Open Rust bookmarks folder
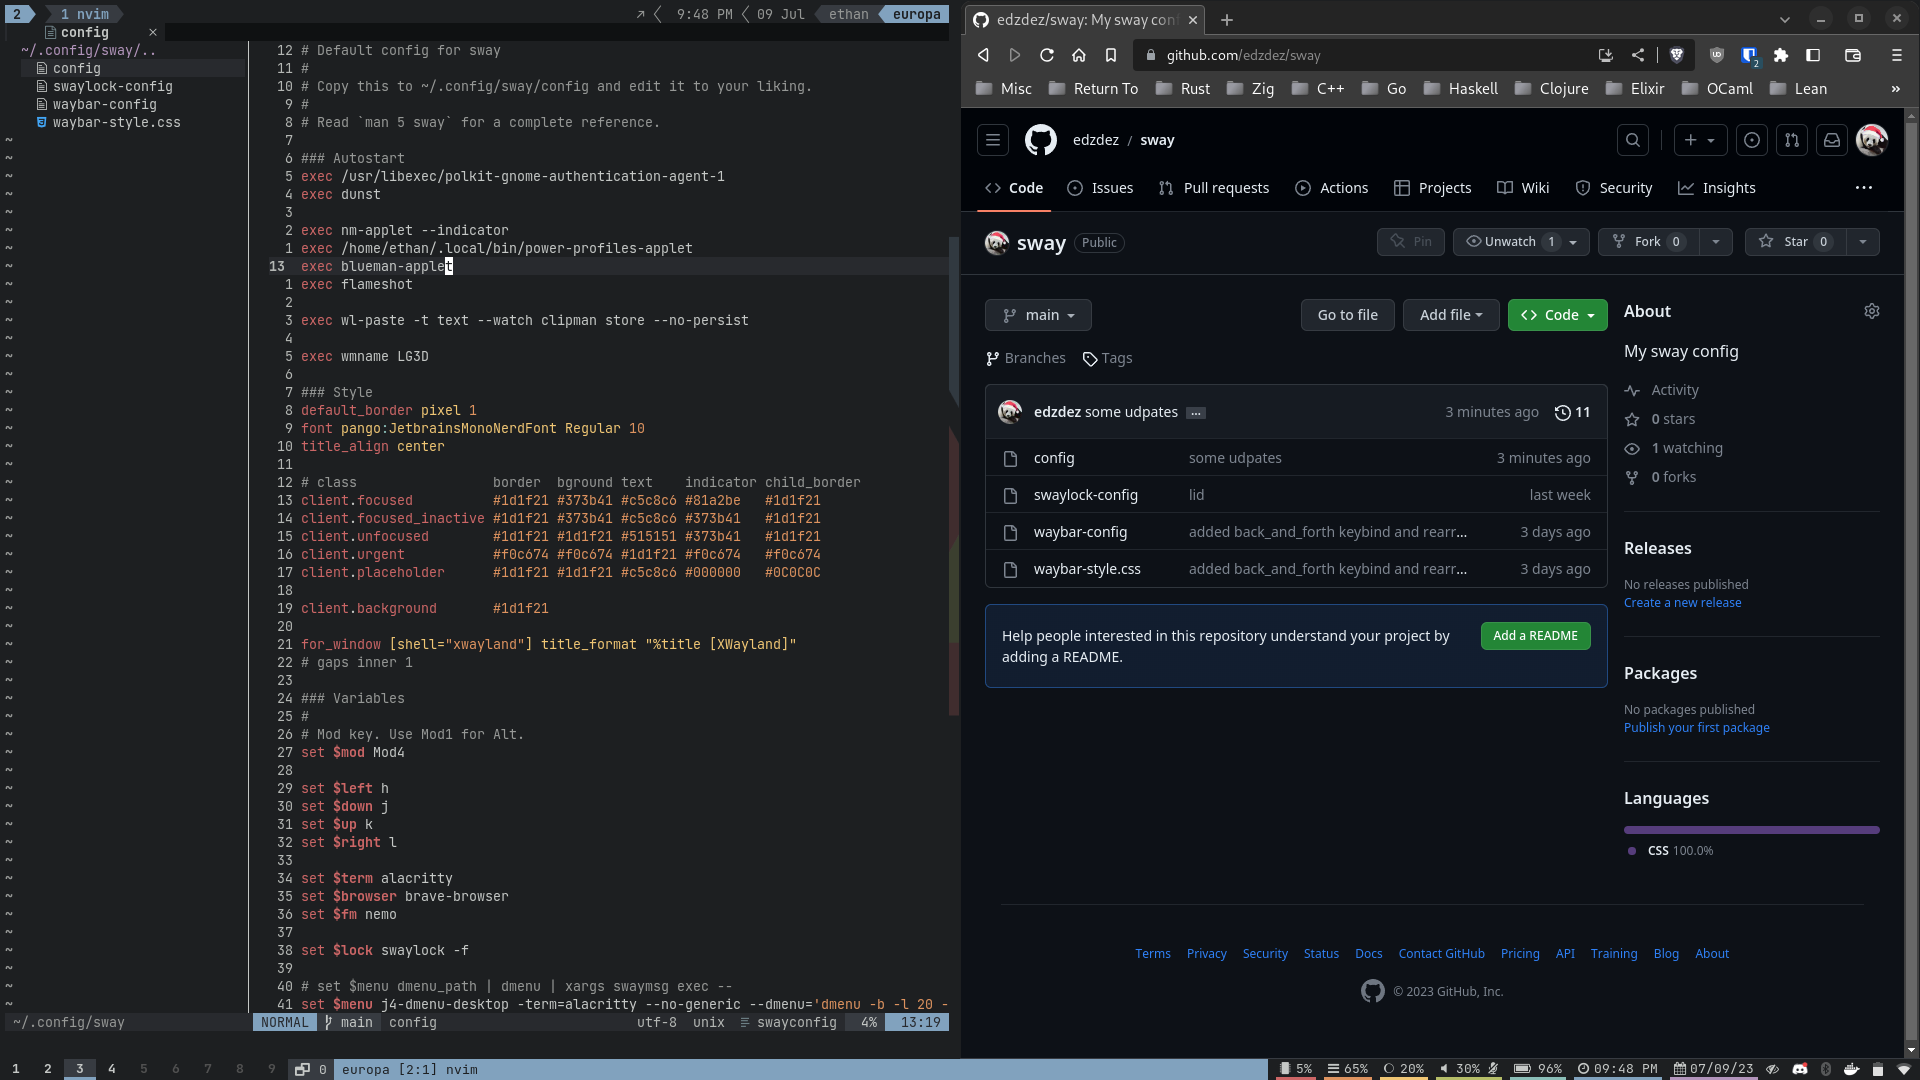Image resolution: width=1920 pixels, height=1080 pixels. [1183, 89]
